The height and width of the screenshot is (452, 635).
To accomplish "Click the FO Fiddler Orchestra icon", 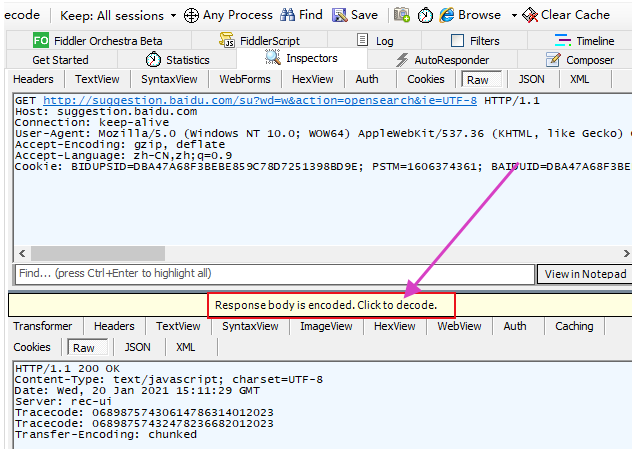I will click(41, 41).
